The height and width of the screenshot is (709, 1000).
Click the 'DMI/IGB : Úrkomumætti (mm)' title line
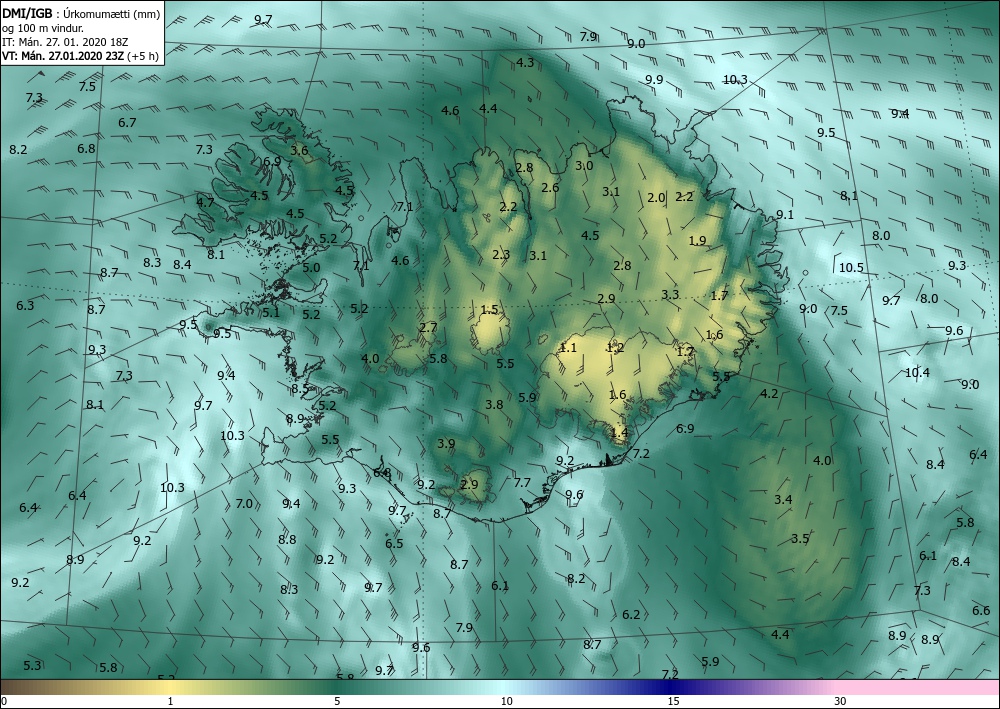click(79, 13)
